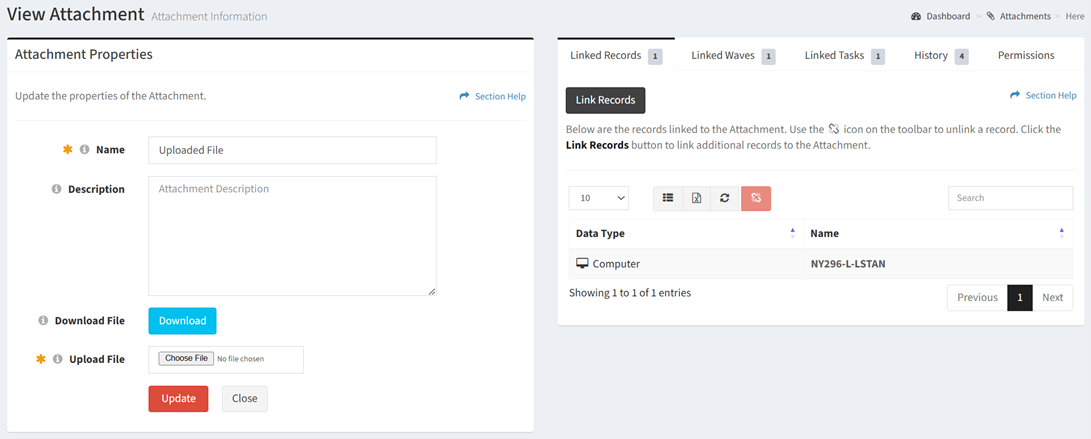This screenshot has width=1091, height=439.
Task: Open the Permissions tab
Action: point(1026,56)
